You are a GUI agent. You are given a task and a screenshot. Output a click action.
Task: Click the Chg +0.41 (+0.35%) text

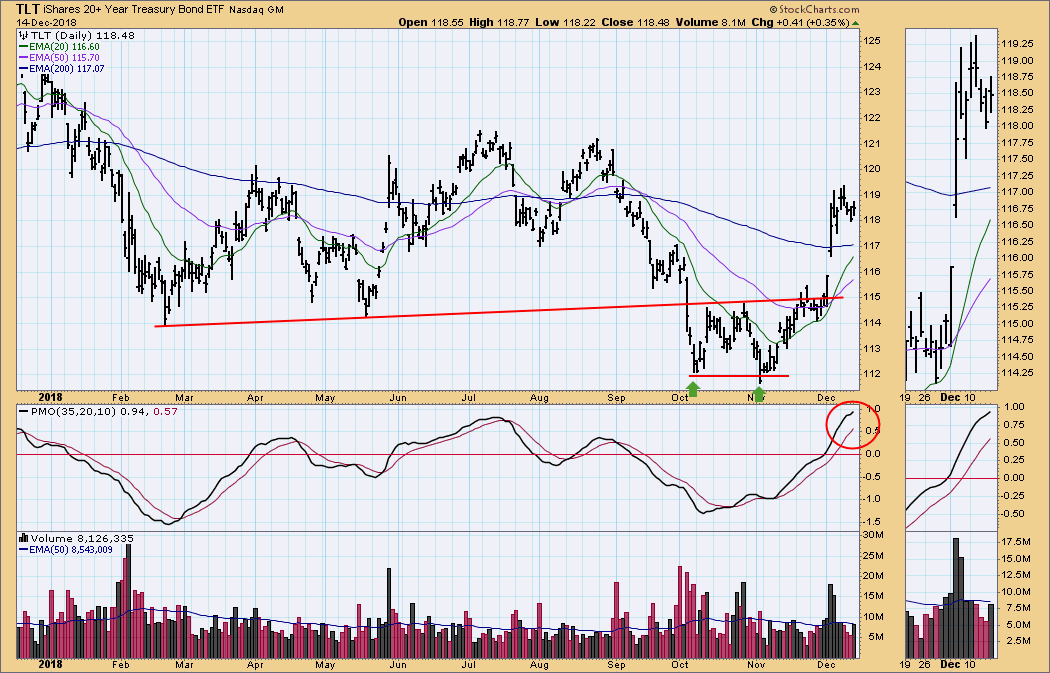[x=800, y=22]
